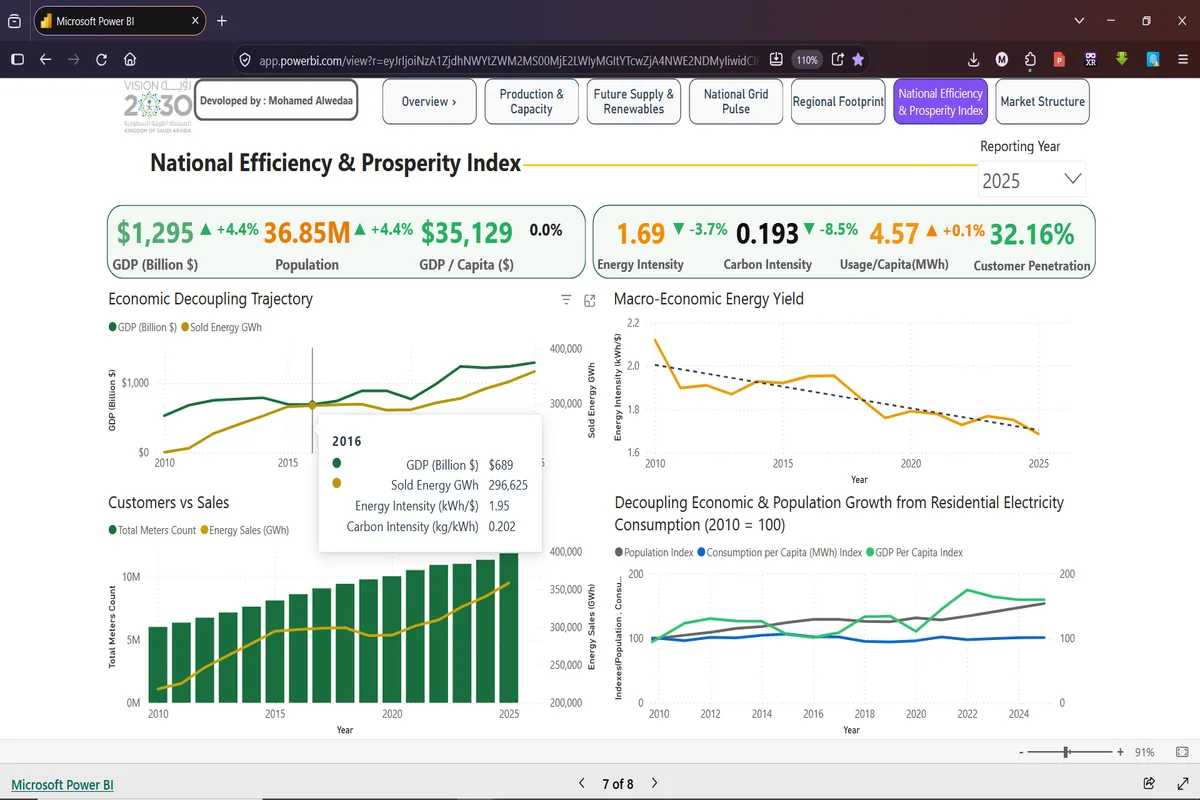The image size is (1200, 800).
Task: Click the share page icon in address bar
Action: click(838, 59)
